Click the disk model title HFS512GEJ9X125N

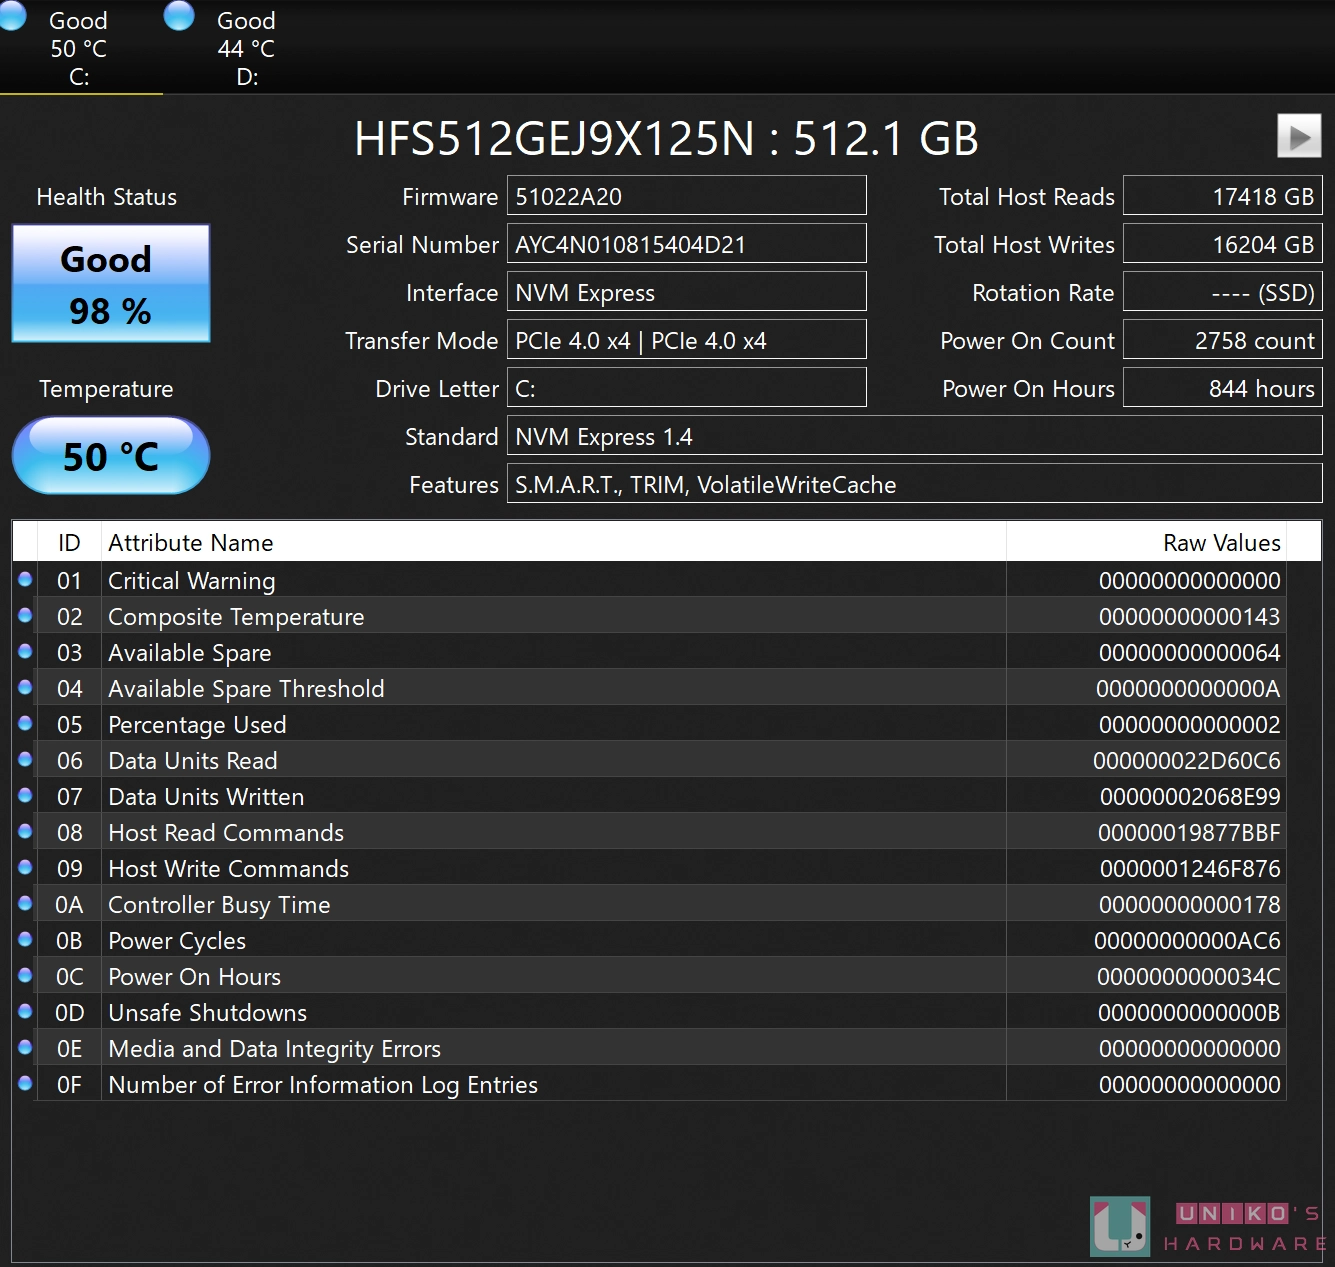click(555, 138)
